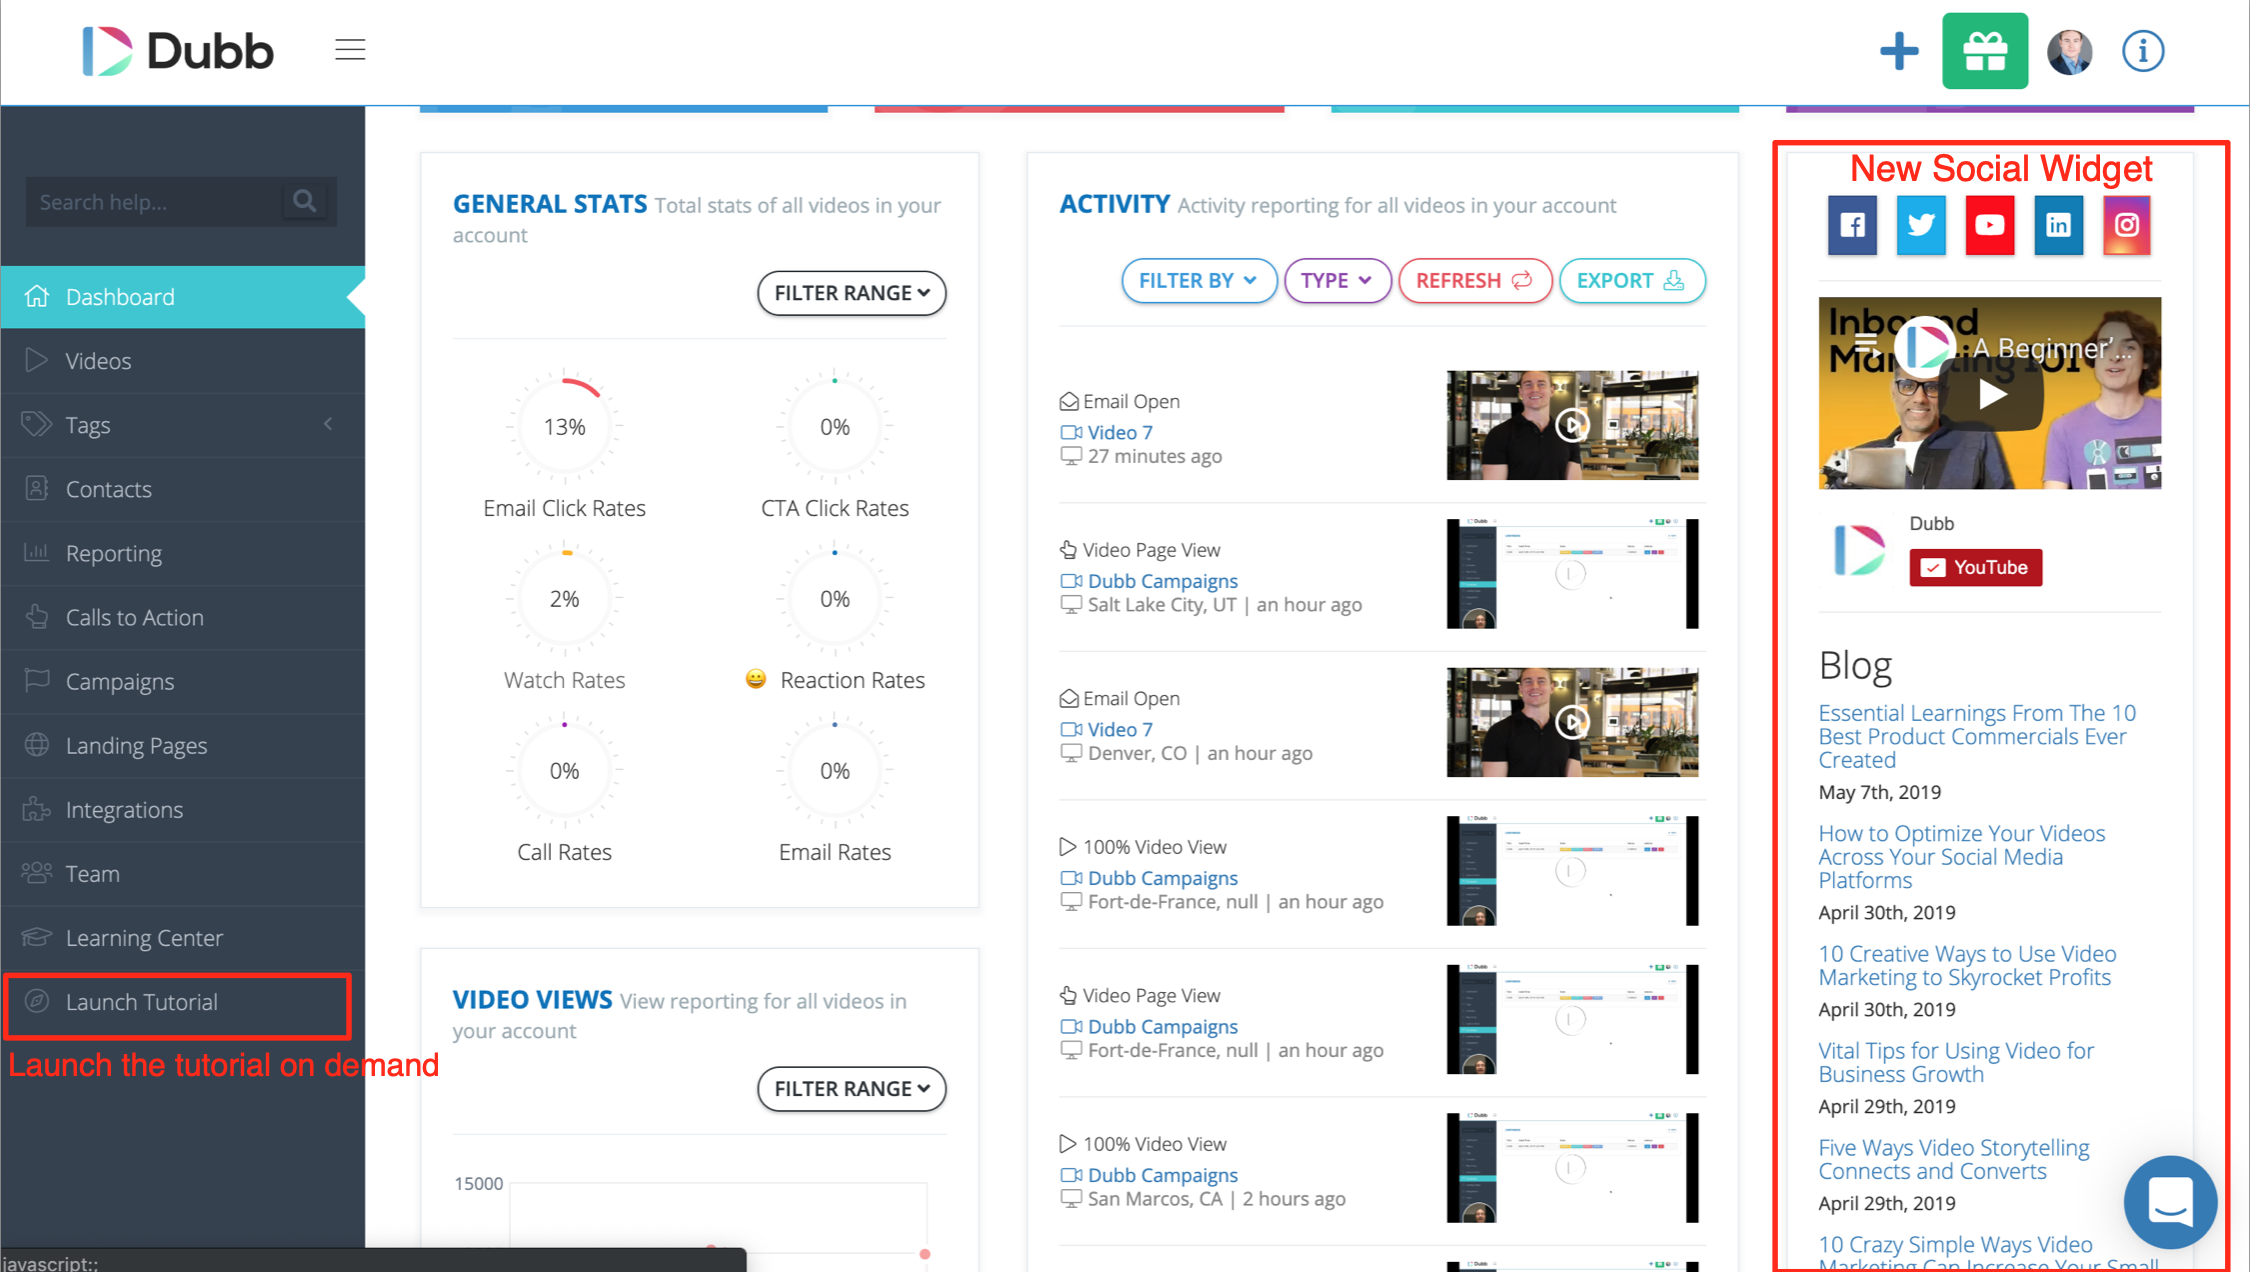Open thumbnail for 27 minutes ago email
The image size is (2250, 1272).
[1572, 425]
